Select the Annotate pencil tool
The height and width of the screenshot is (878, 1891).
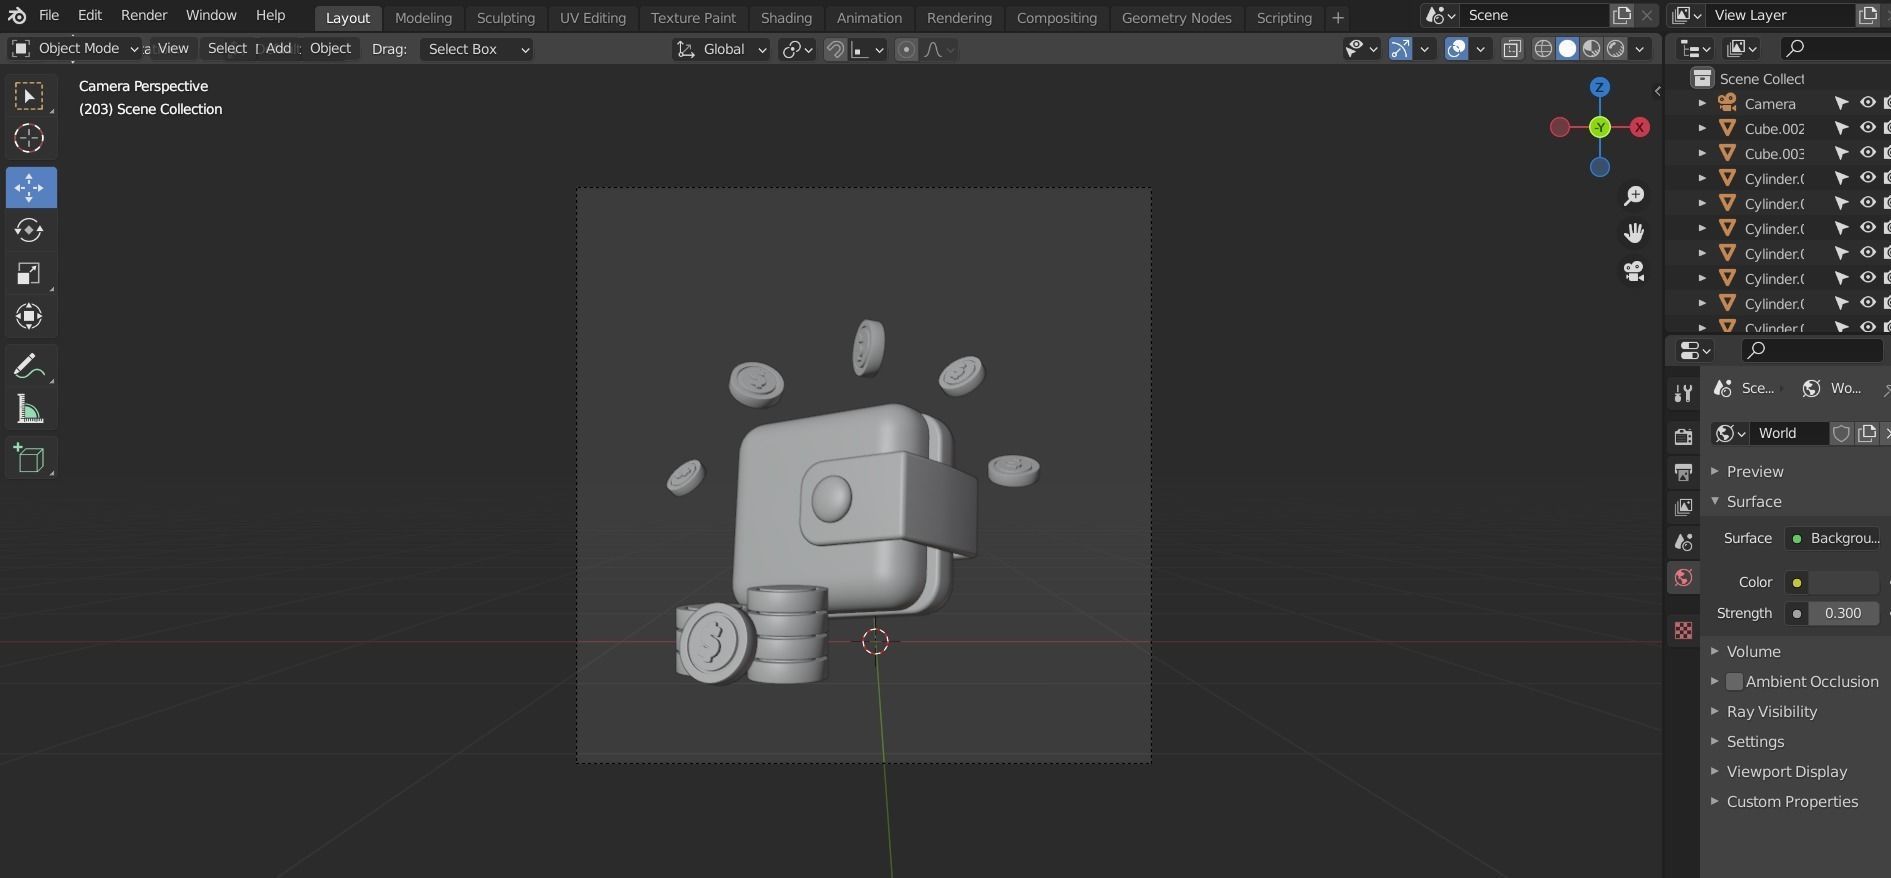[x=29, y=367]
